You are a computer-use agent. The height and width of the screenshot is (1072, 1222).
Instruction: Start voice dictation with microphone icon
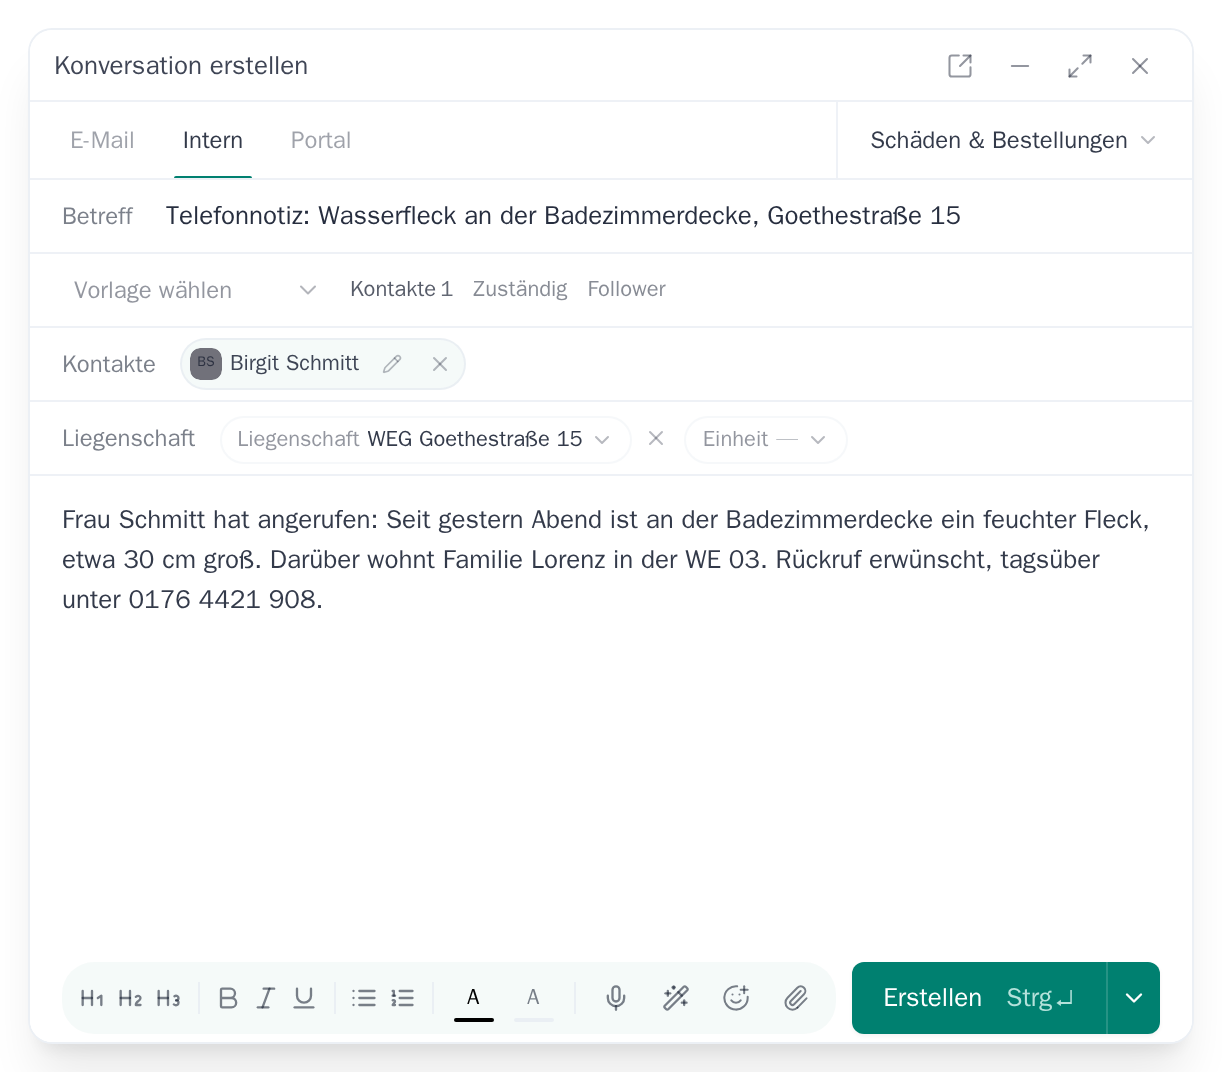616,998
